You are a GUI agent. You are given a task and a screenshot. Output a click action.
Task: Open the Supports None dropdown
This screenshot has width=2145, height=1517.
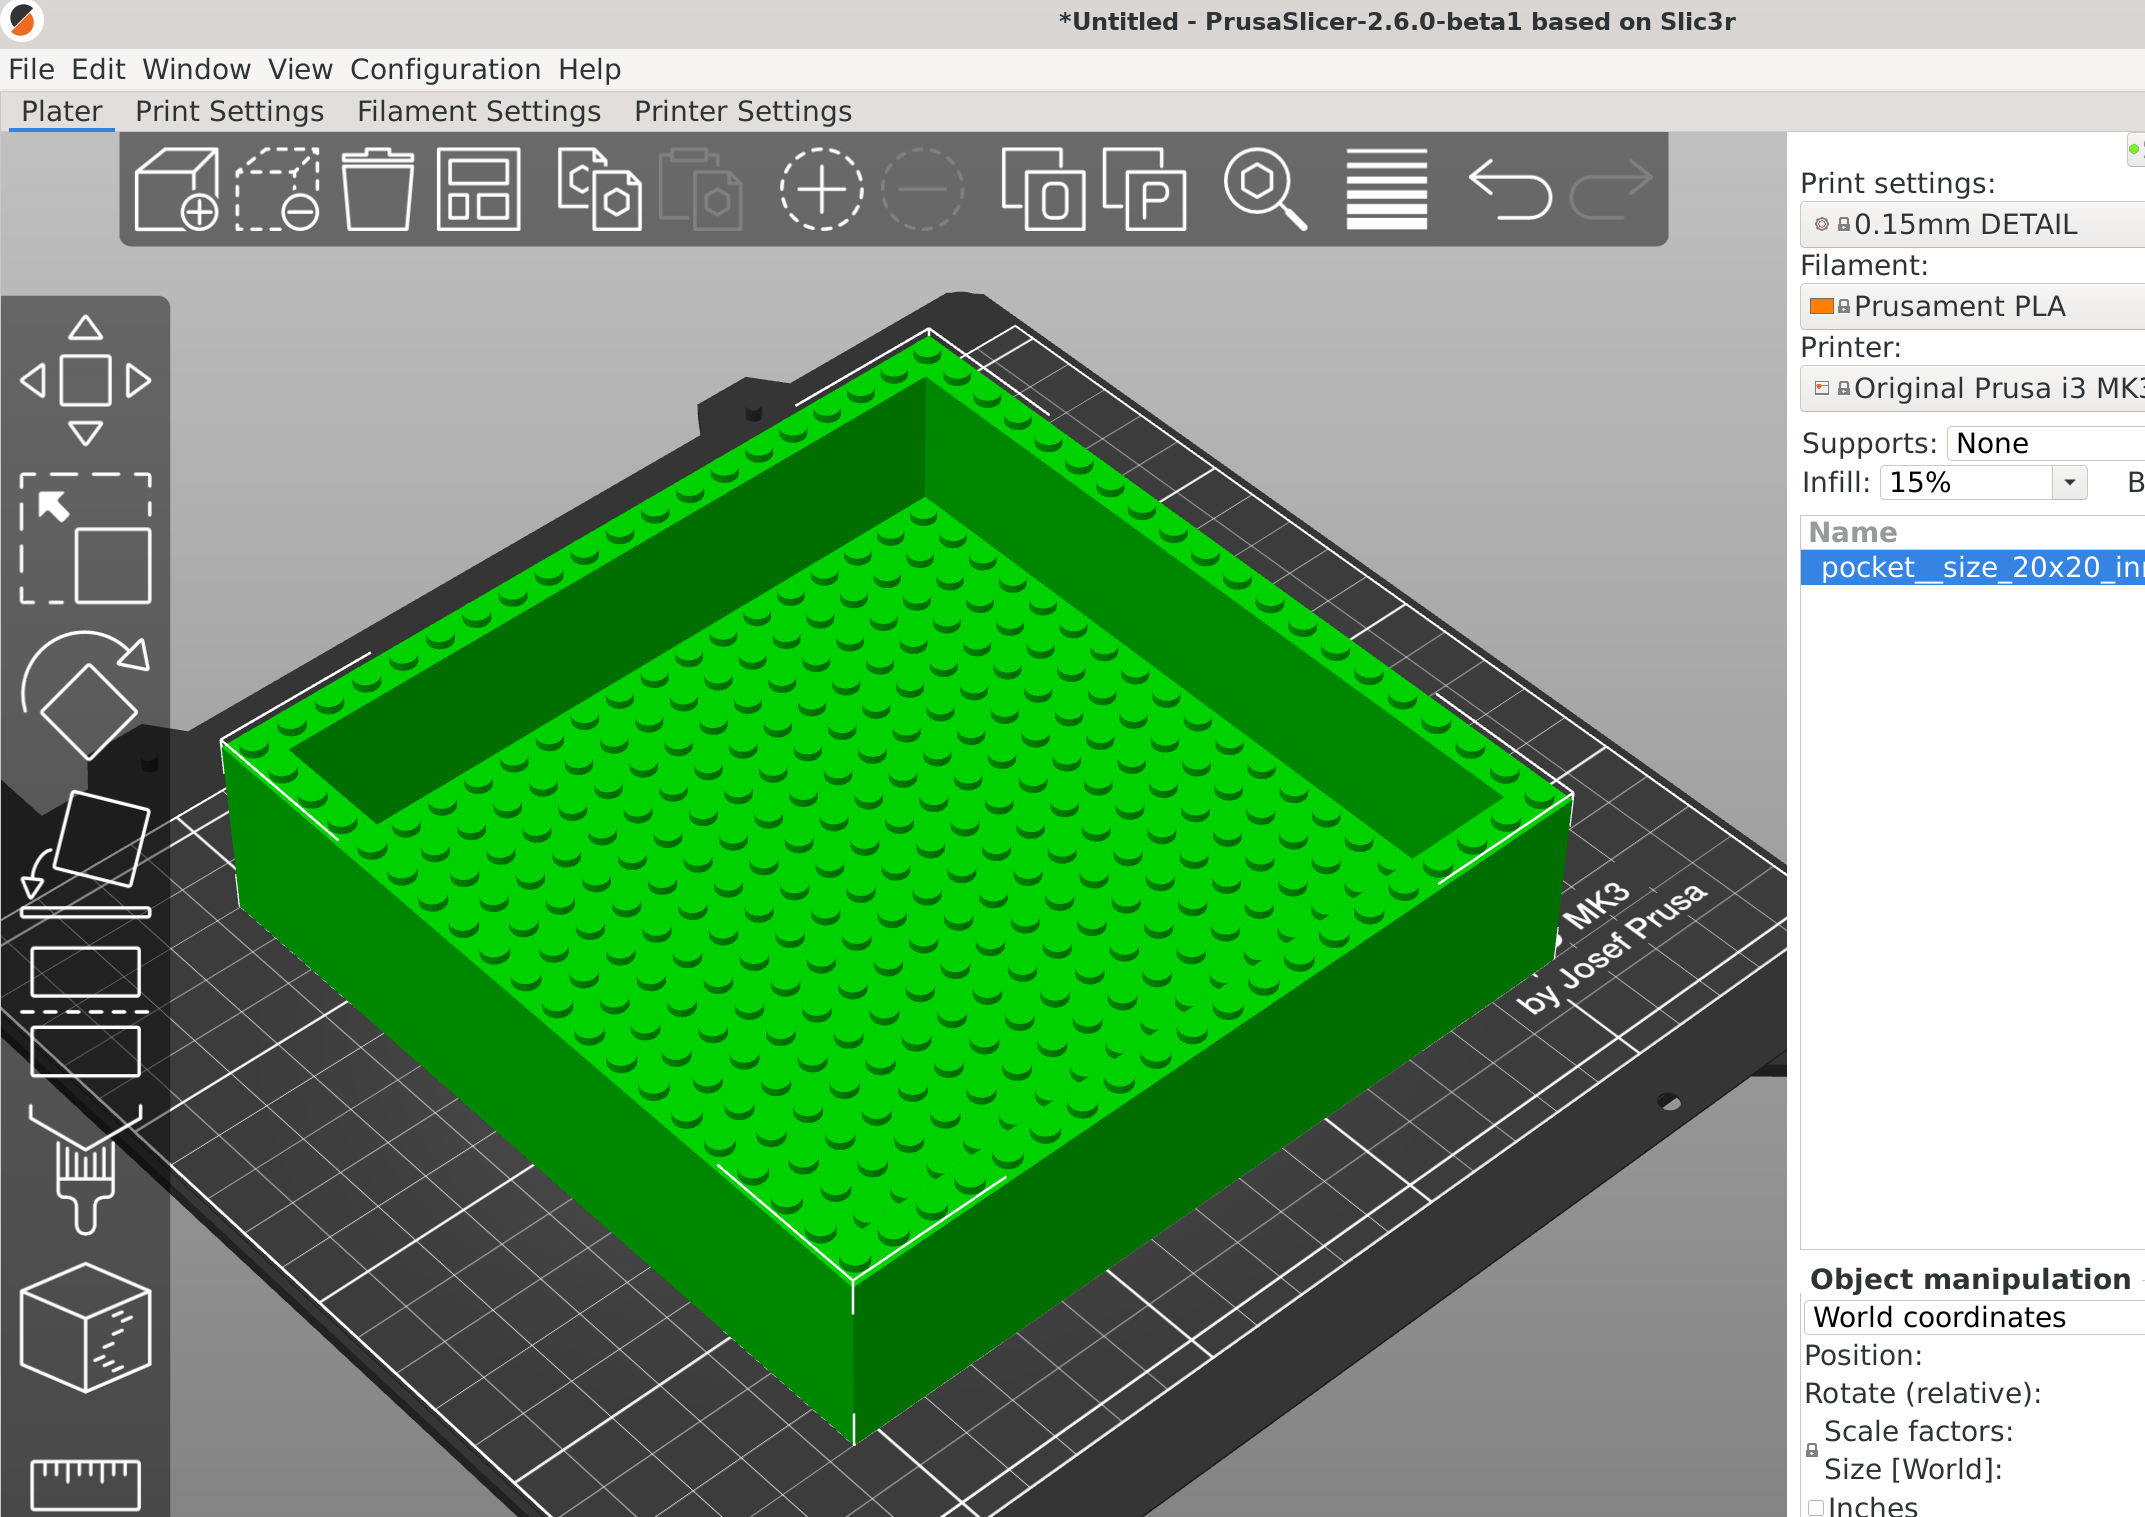[x=2046, y=443]
